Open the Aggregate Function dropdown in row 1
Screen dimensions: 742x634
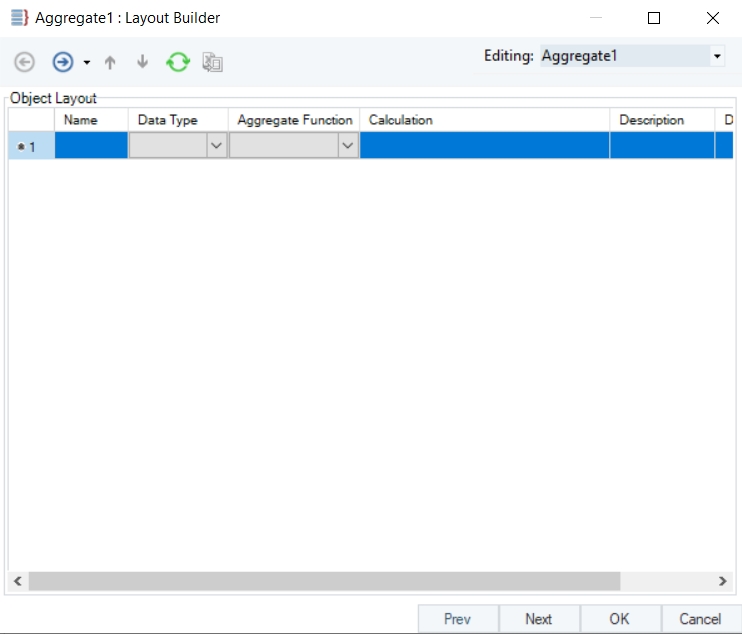tap(347, 146)
